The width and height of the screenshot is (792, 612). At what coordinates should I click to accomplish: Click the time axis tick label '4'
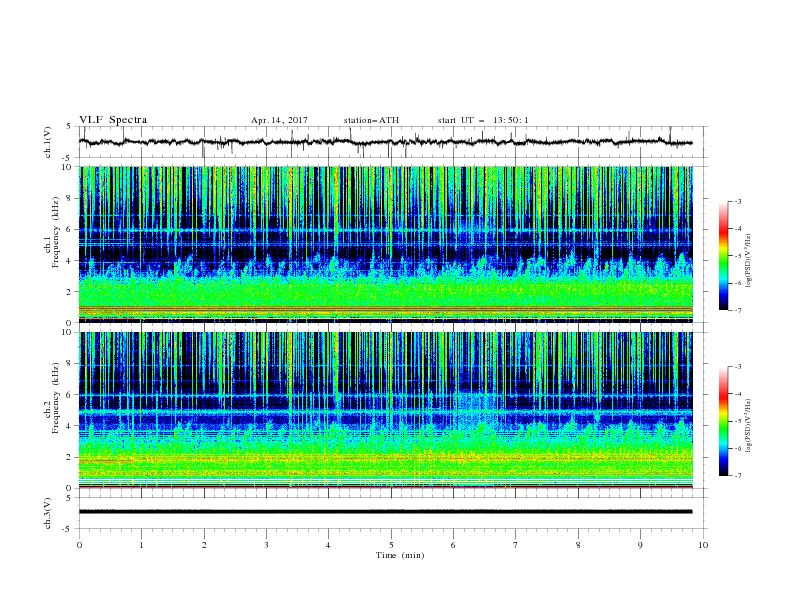[328, 545]
